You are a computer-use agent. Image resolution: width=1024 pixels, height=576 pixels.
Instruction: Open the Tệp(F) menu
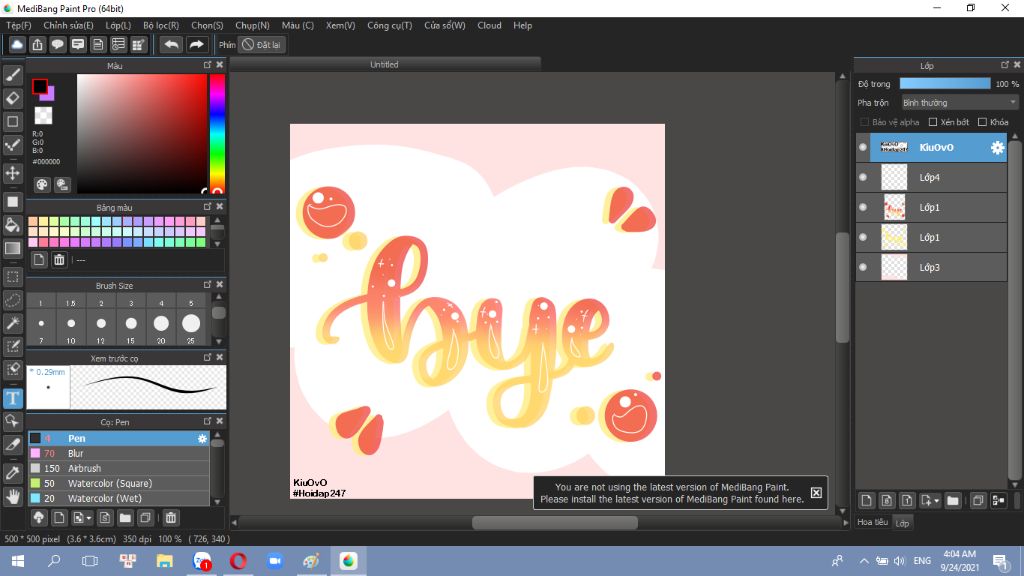[18, 25]
